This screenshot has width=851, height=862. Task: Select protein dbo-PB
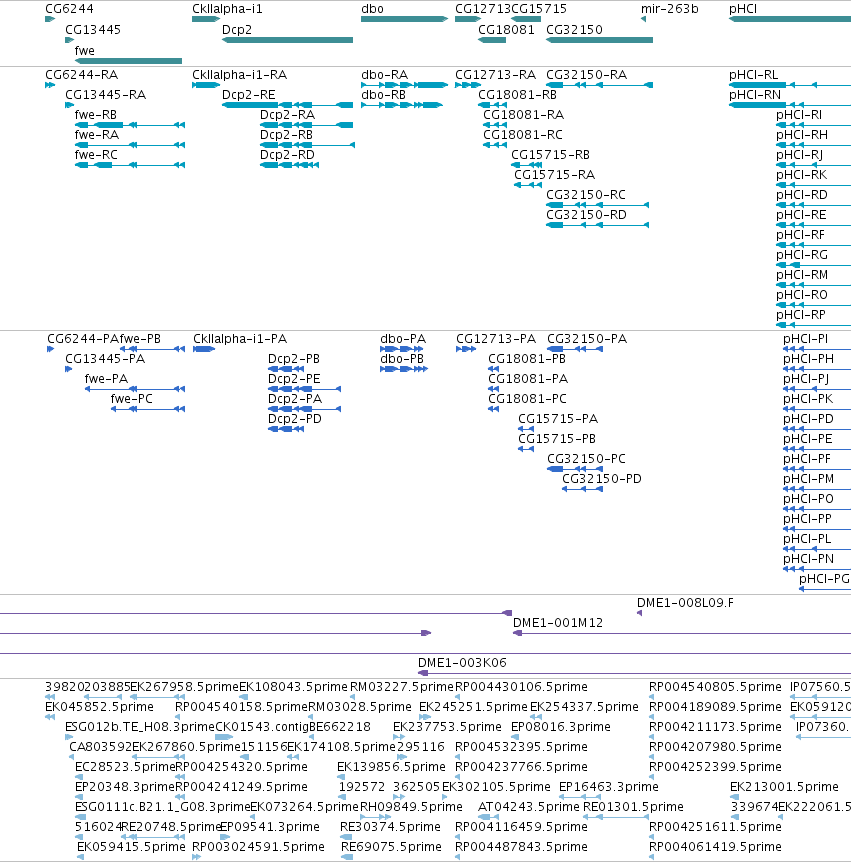coord(402,359)
